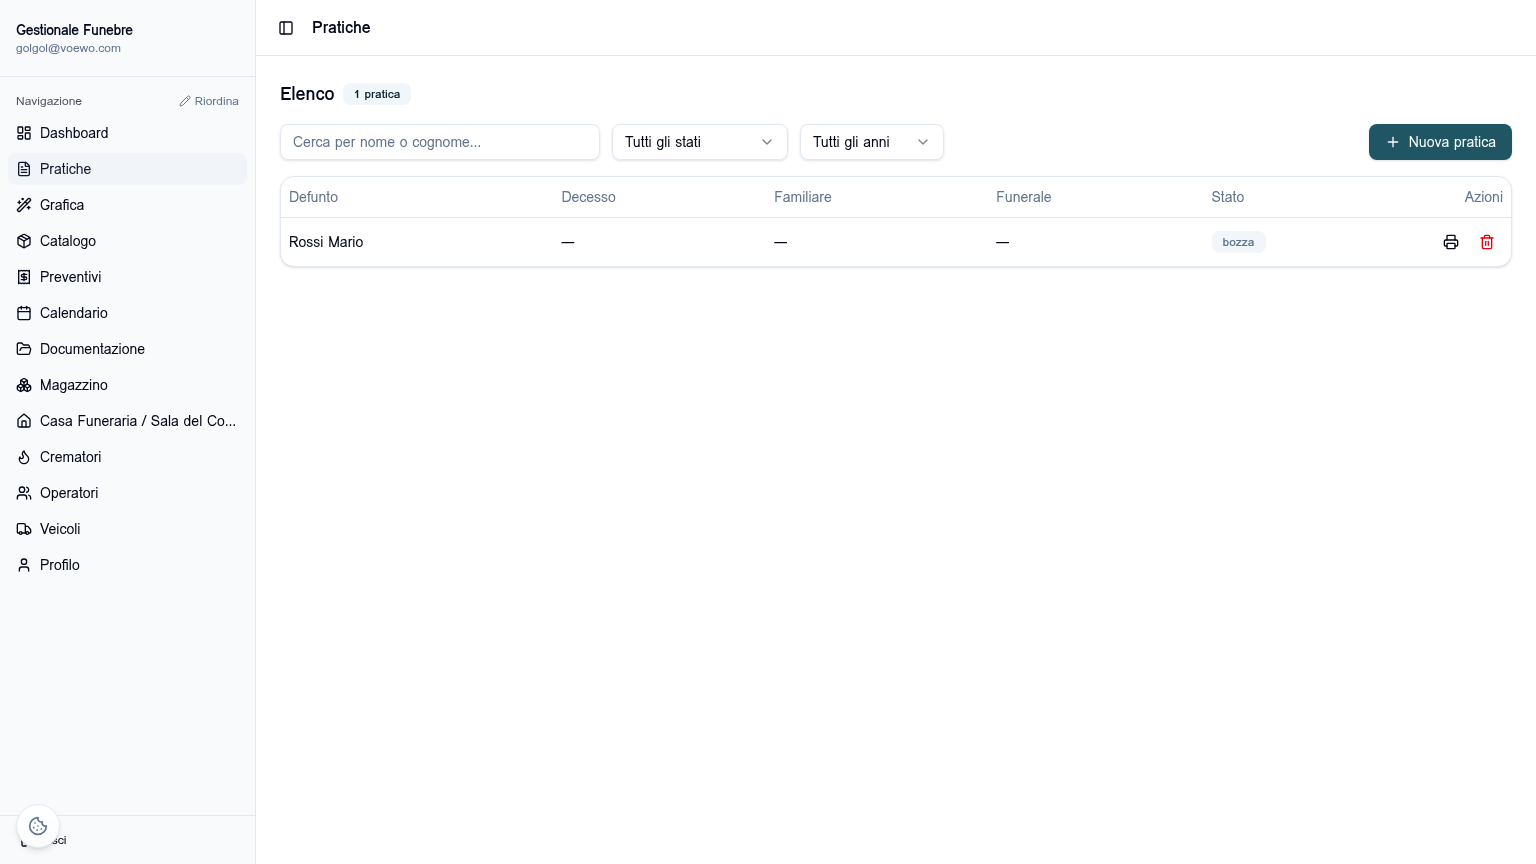Click the Dashboard grid icon
The height and width of the screenshot is (864, 1536).
tap(24, 133)
